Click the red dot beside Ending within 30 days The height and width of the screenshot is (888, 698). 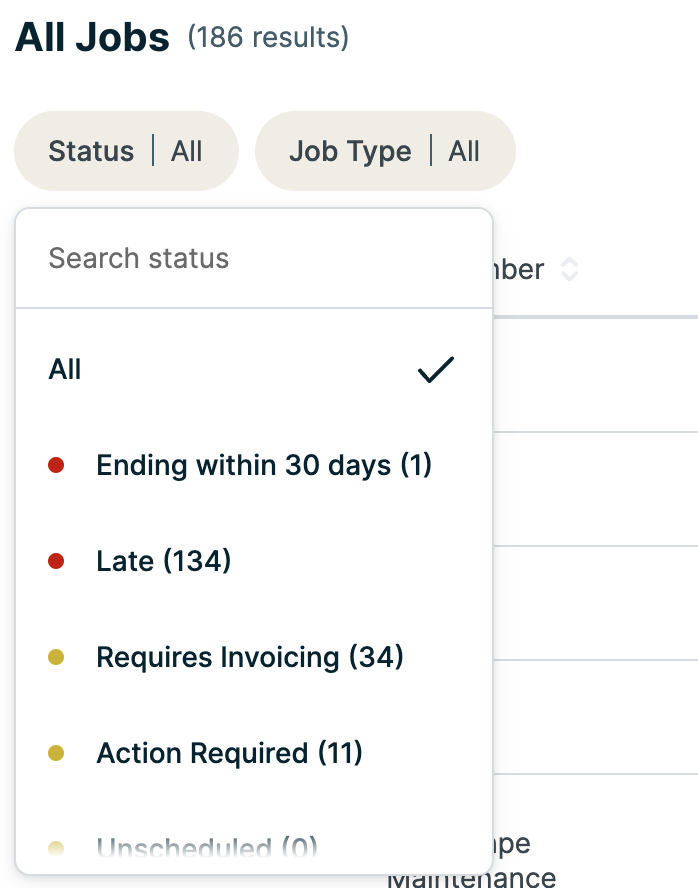(56, 465)
